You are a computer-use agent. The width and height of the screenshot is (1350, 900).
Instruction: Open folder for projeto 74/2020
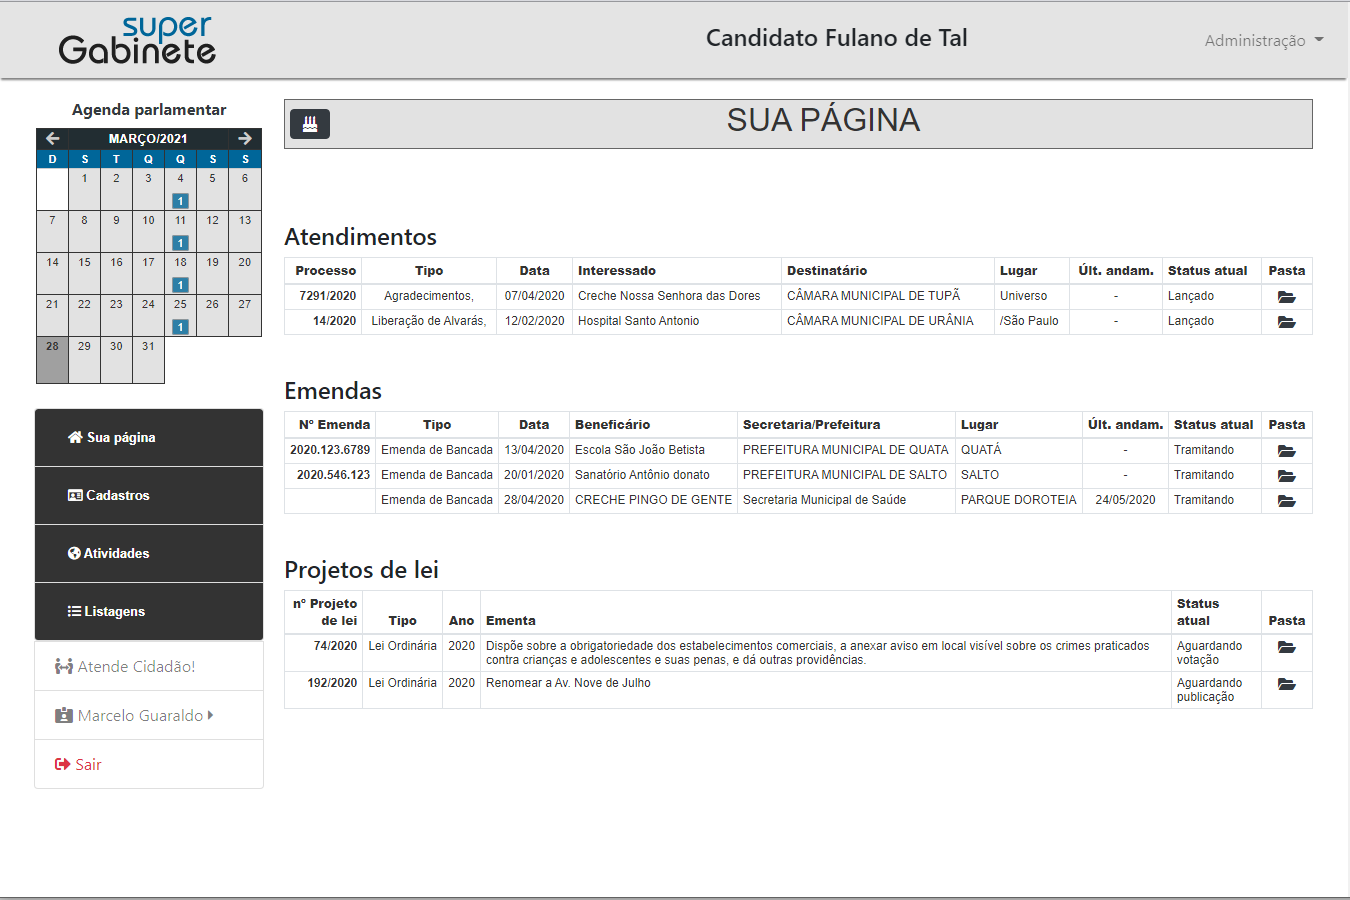1286,647
